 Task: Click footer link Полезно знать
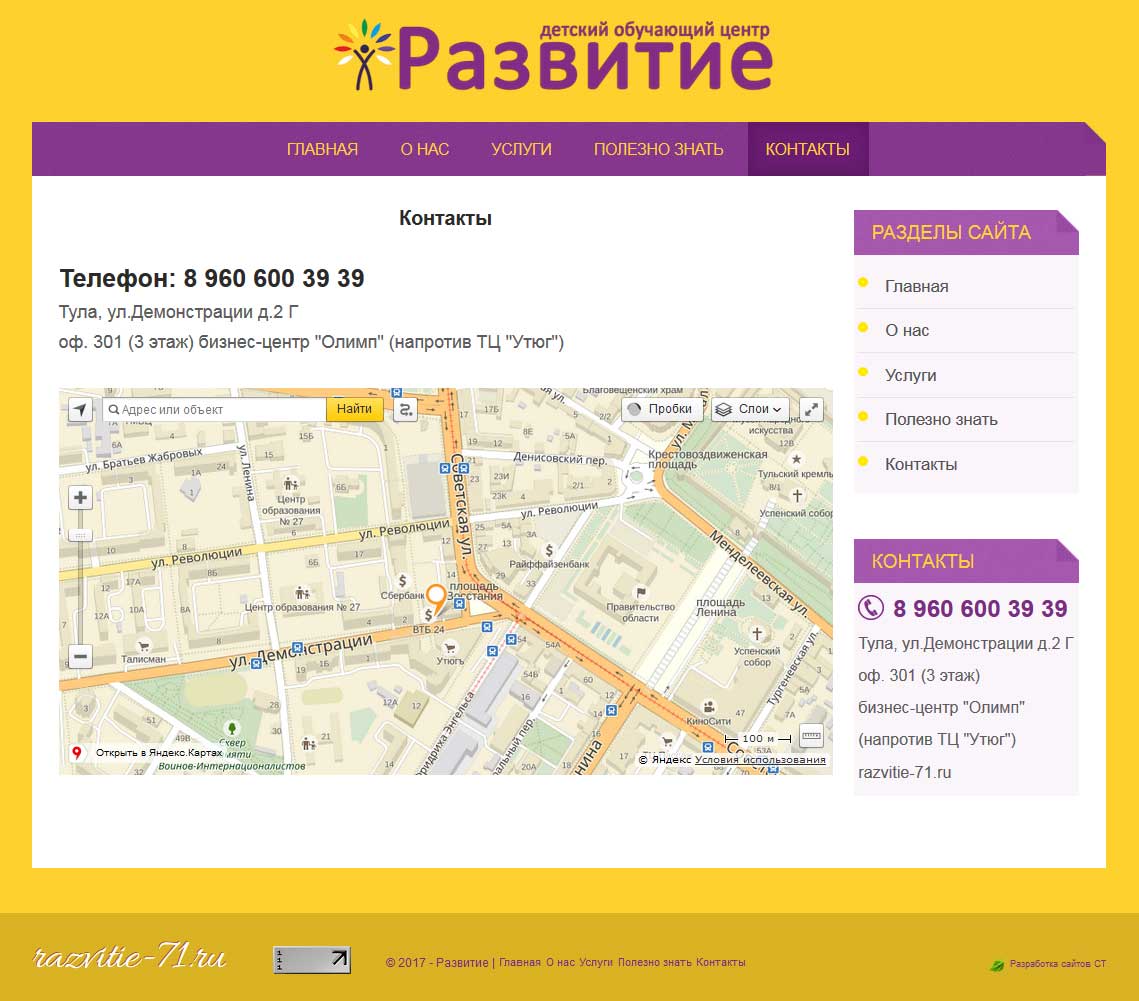click(x=654, y=962)
